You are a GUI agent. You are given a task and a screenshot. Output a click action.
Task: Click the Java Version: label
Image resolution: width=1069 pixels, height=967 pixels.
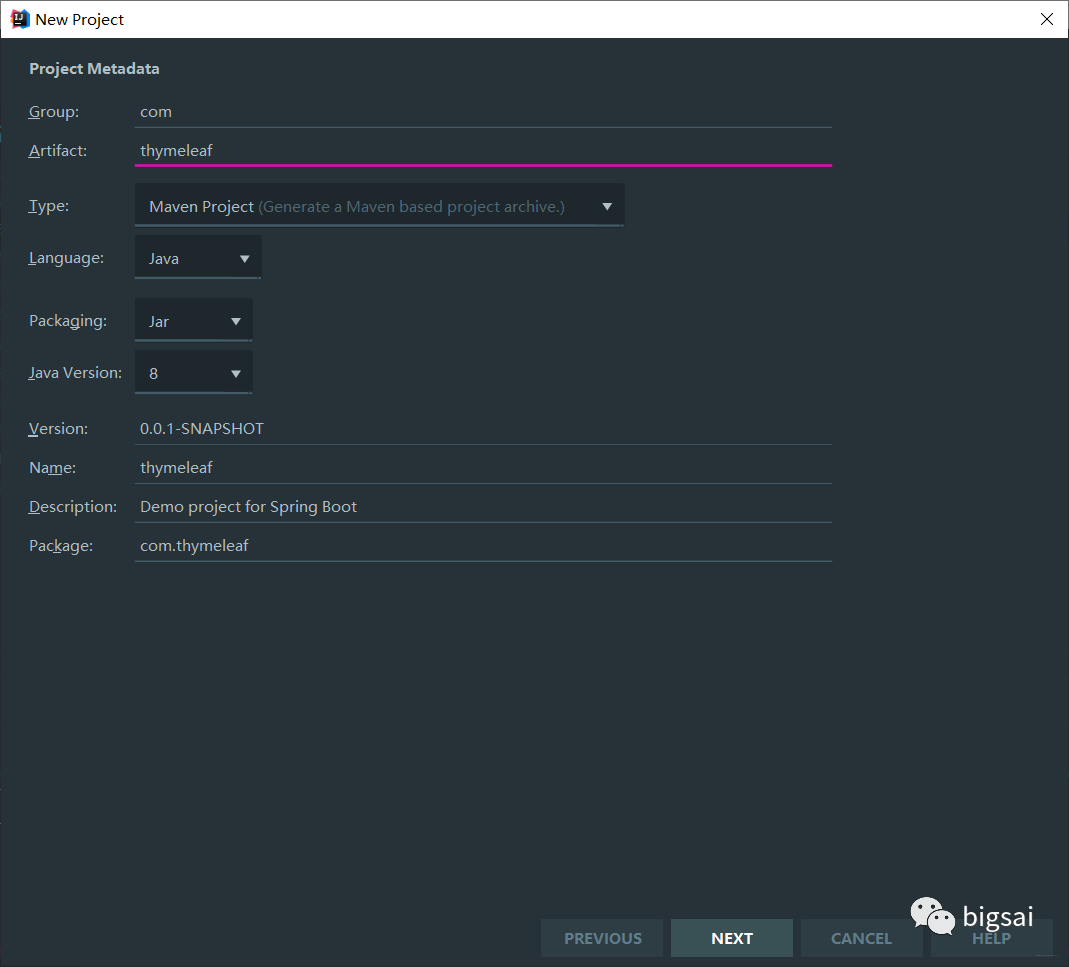[x=75, y=372]
